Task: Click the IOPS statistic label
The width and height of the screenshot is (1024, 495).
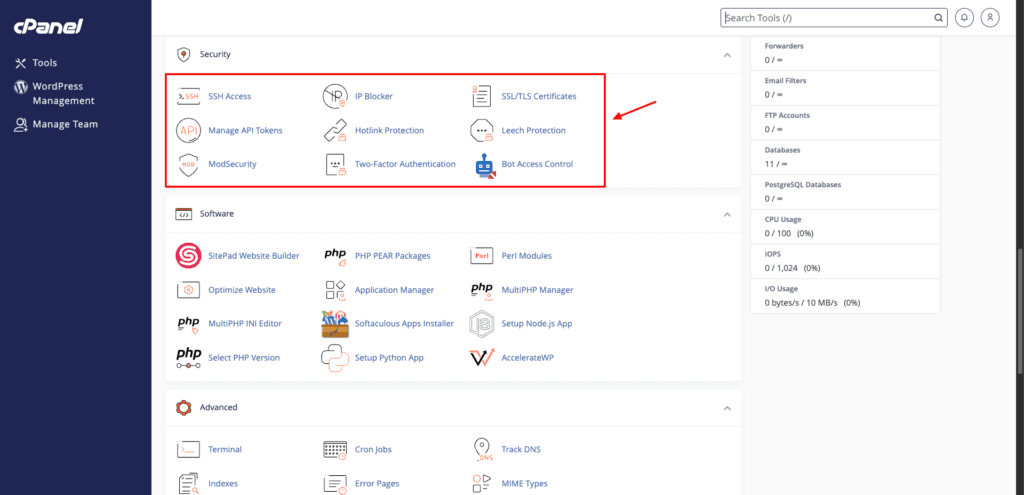Action: pyautogui.click(x=773, y=254)
